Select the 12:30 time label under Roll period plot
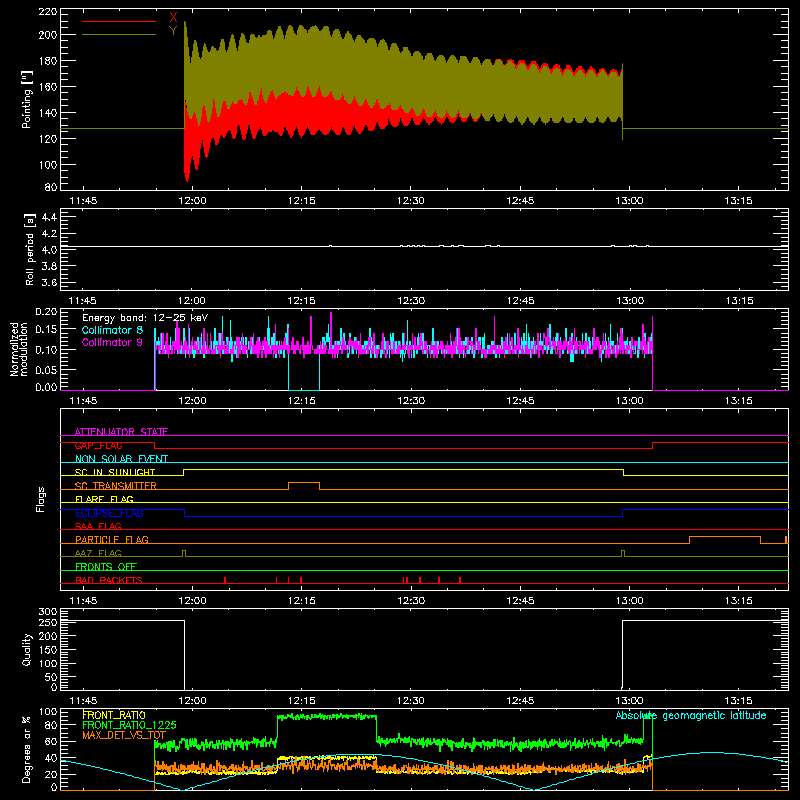This screenshot has width=800, height=800. click(411, 301)
